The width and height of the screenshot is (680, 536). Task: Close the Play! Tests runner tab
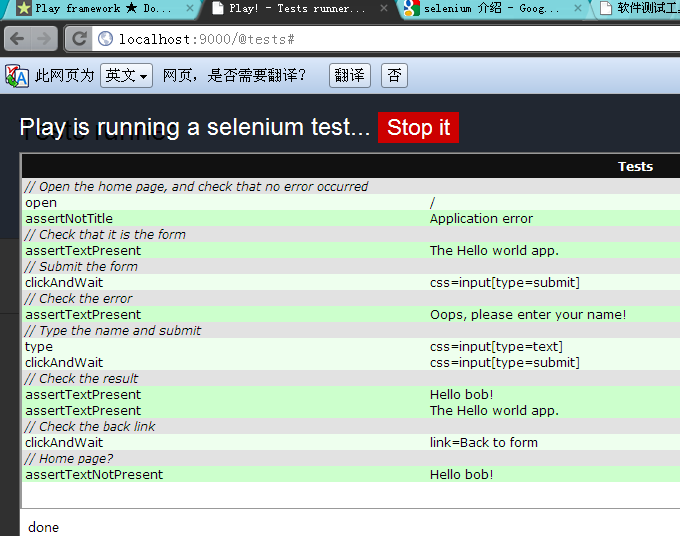point(384,8)
